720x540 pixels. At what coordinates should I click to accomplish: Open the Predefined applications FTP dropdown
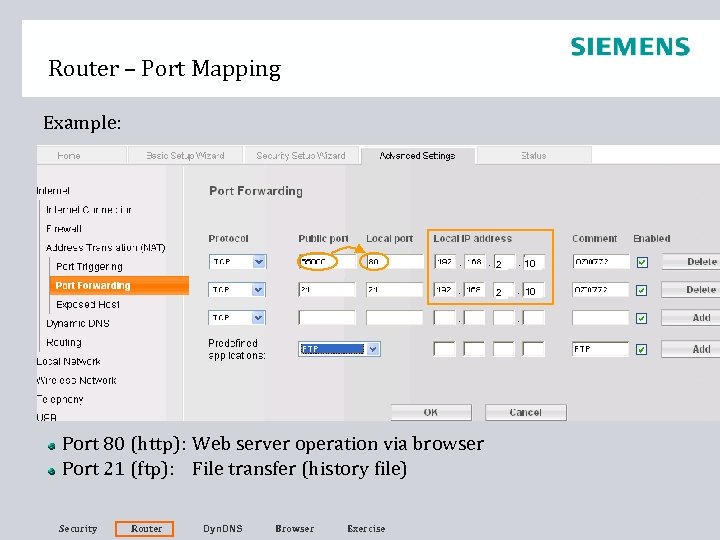pos(339,349)
